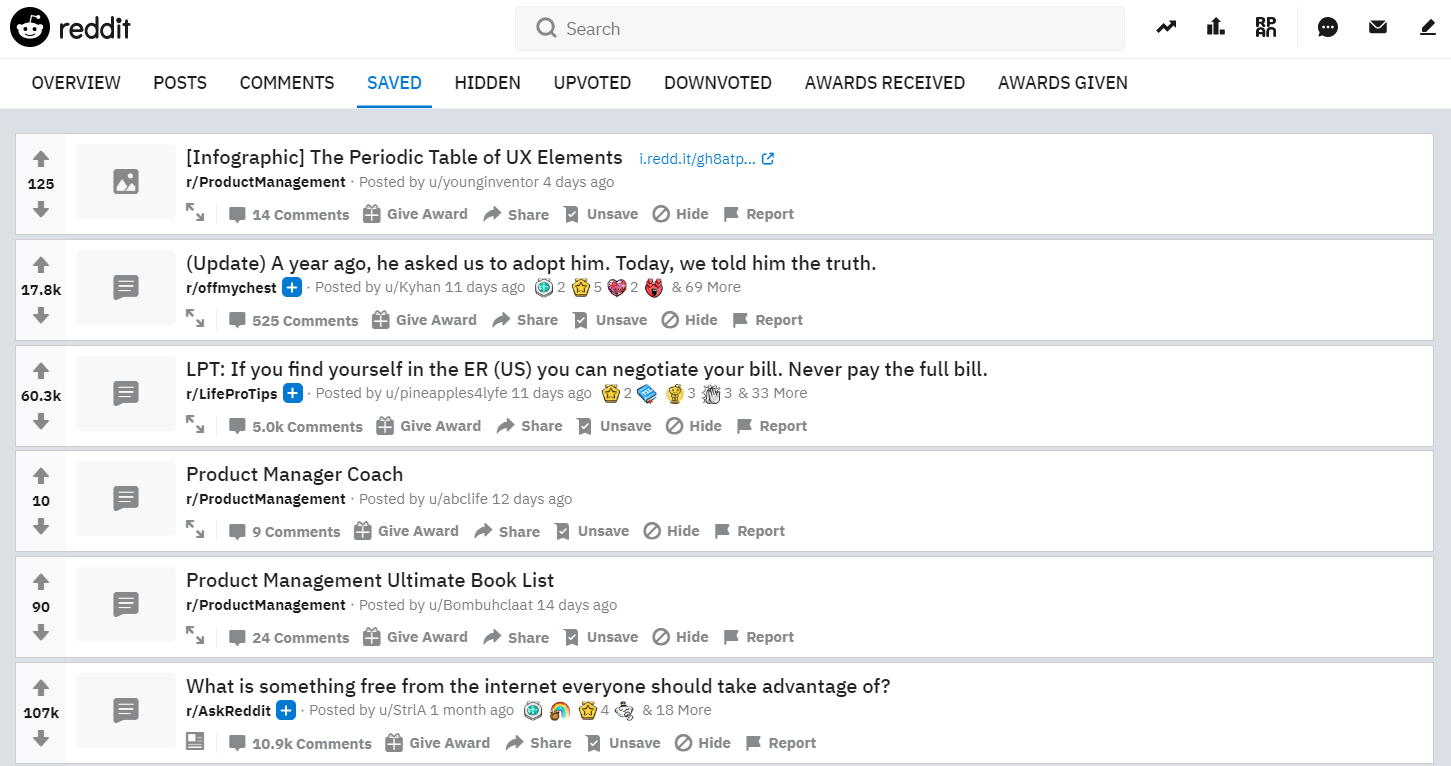The image size is (1451, 766).
Task: Open the chat bubble icon
Action: point(1328,28)
